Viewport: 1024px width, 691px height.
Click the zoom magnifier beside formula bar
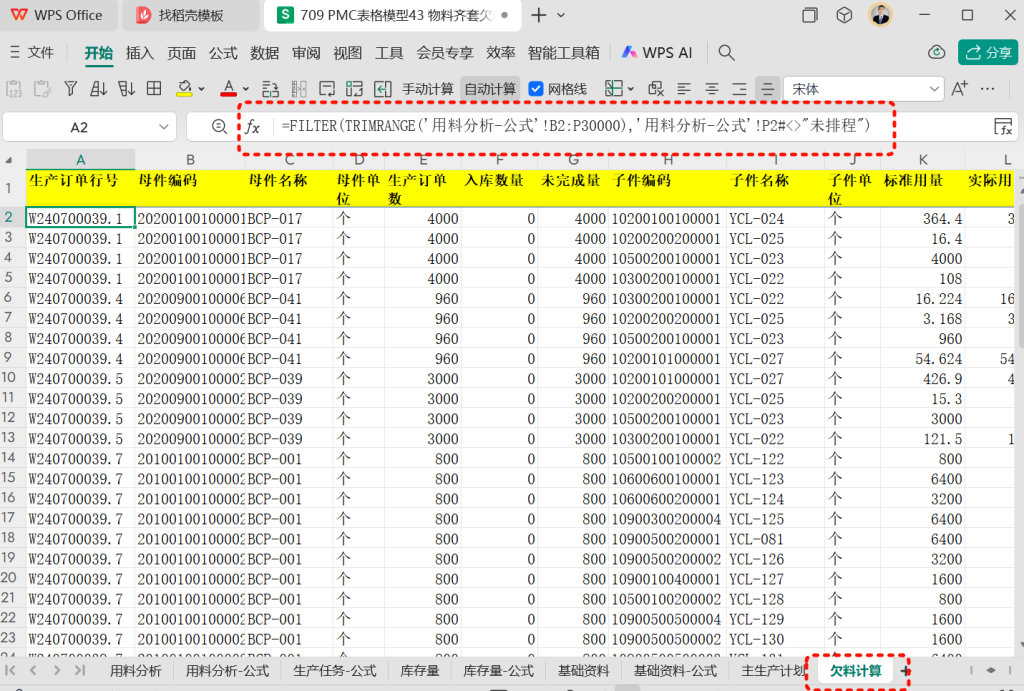pos(219,127)
